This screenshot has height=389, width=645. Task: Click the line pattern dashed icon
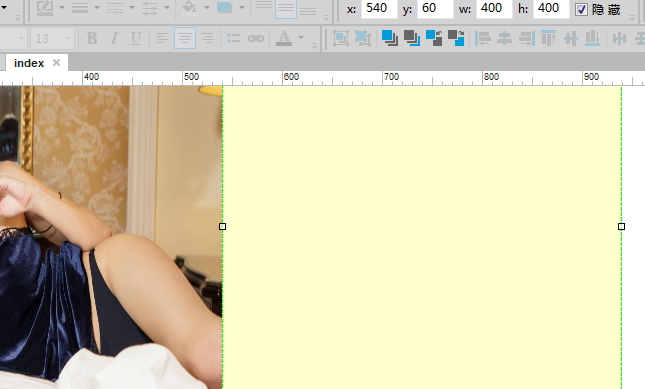click(x=115, y=8)
